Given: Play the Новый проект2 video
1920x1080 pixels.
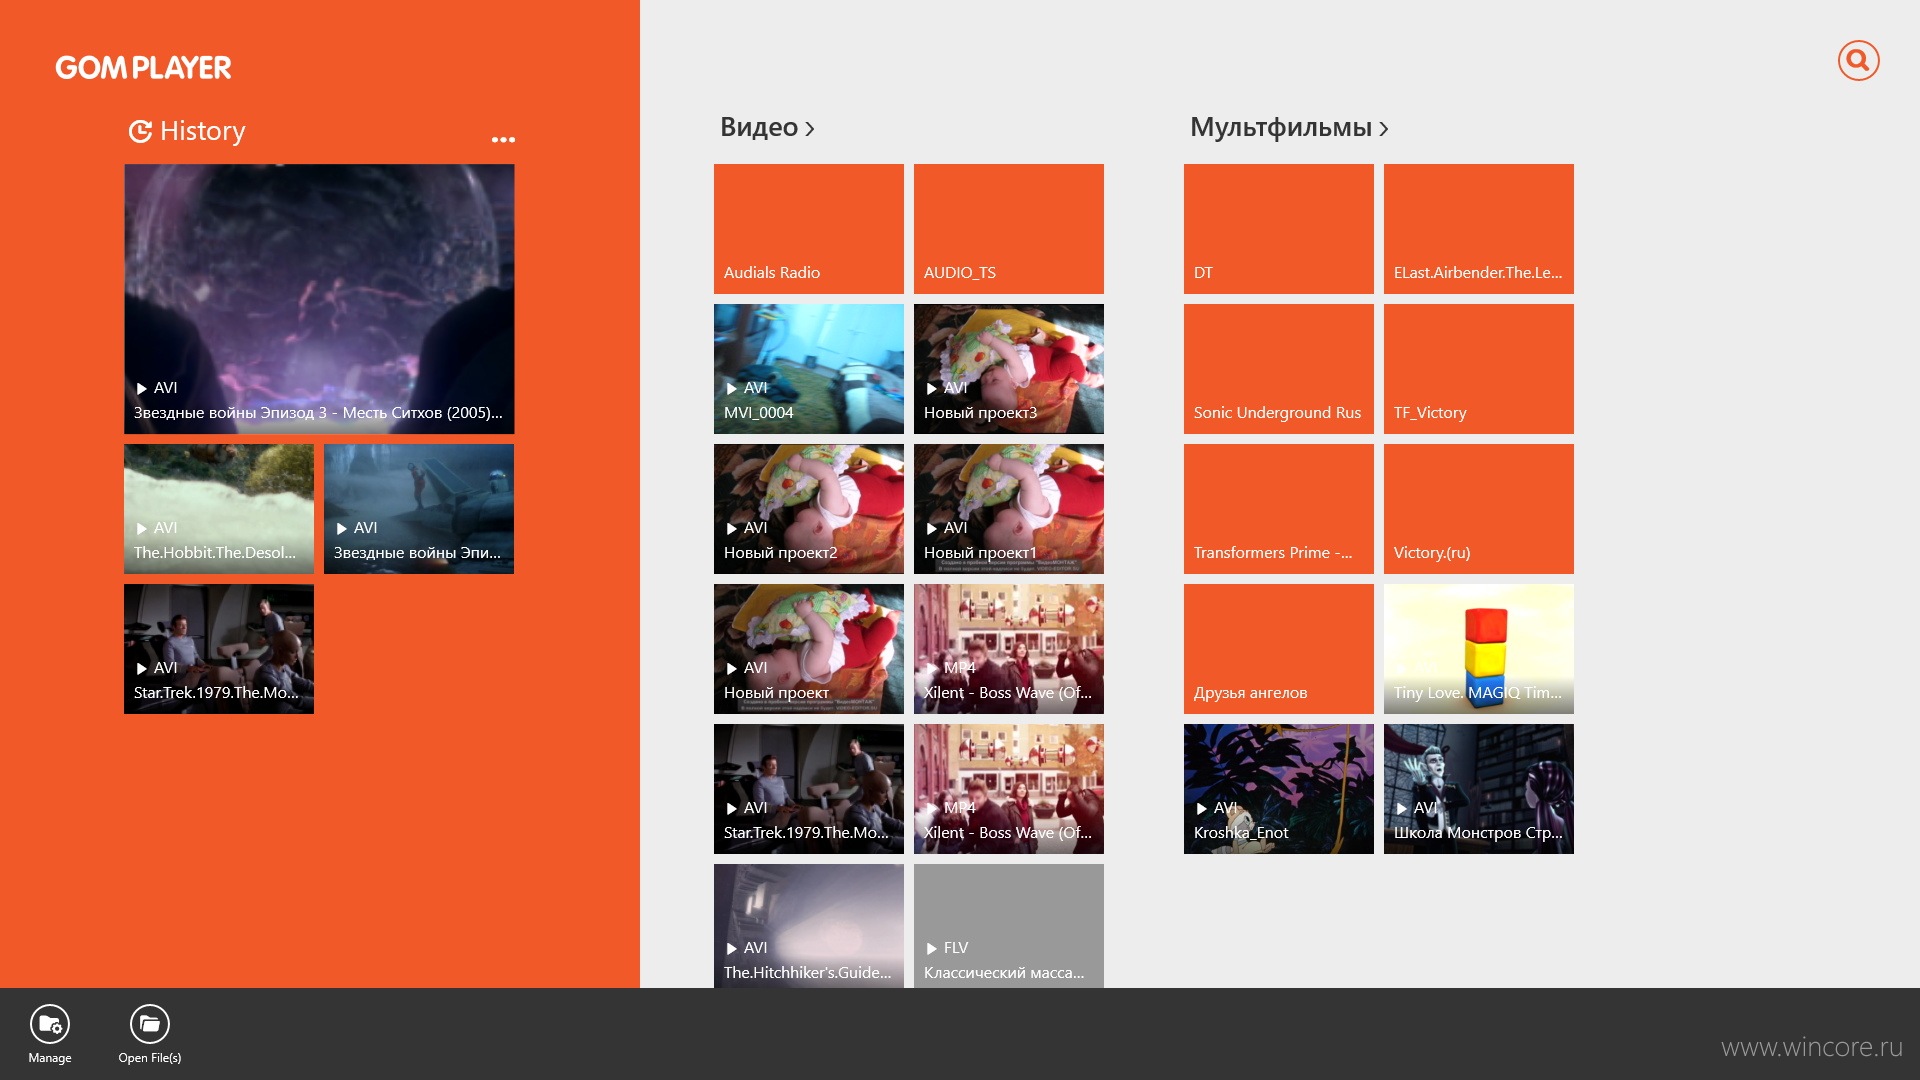Looking at the screenshot, I should (809, 509).
